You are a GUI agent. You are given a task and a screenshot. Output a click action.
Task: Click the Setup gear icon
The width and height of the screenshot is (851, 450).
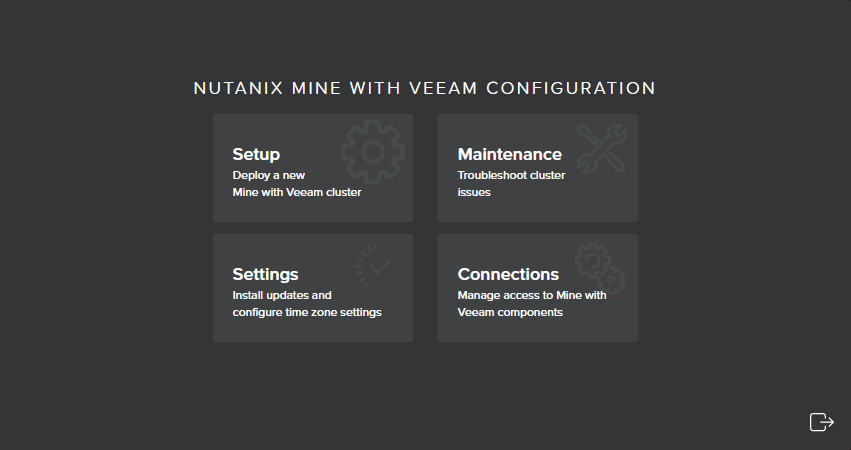pos(373,152)
